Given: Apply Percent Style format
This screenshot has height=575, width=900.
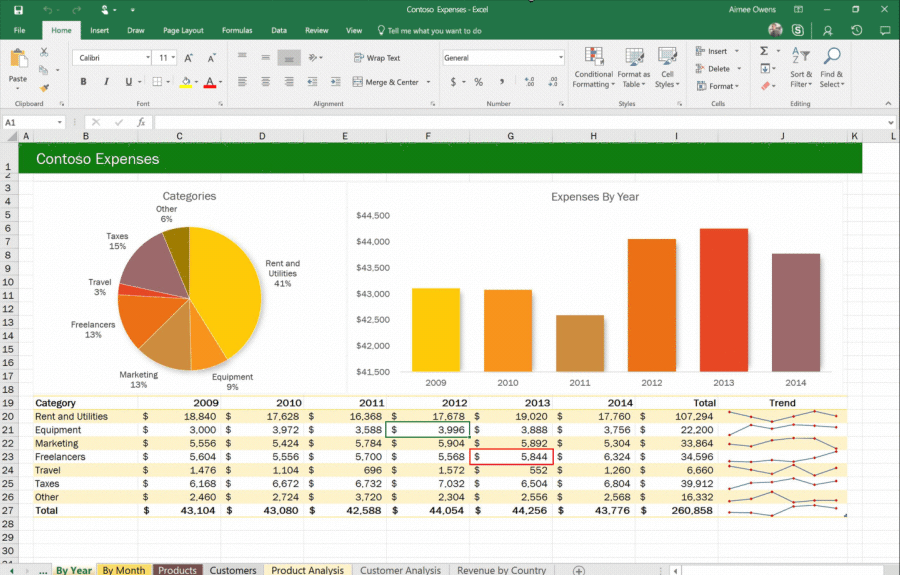Looking at the screenshot, I should tap(478, 82).
